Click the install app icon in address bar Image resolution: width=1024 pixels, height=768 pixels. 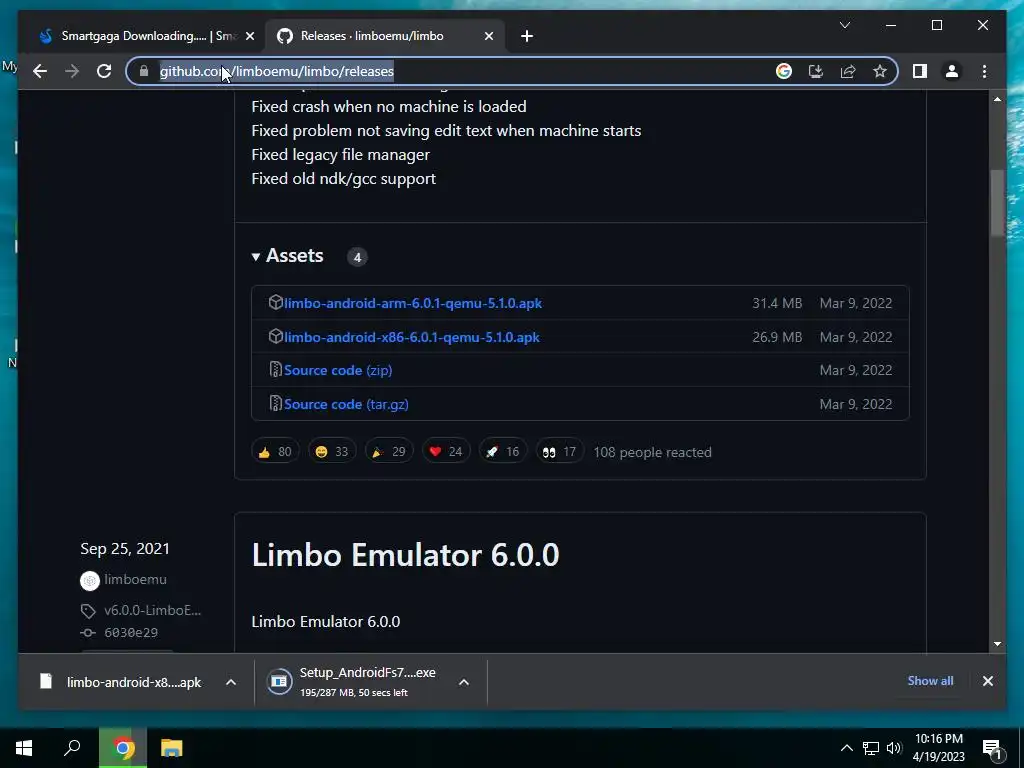[x=816, y=71]
